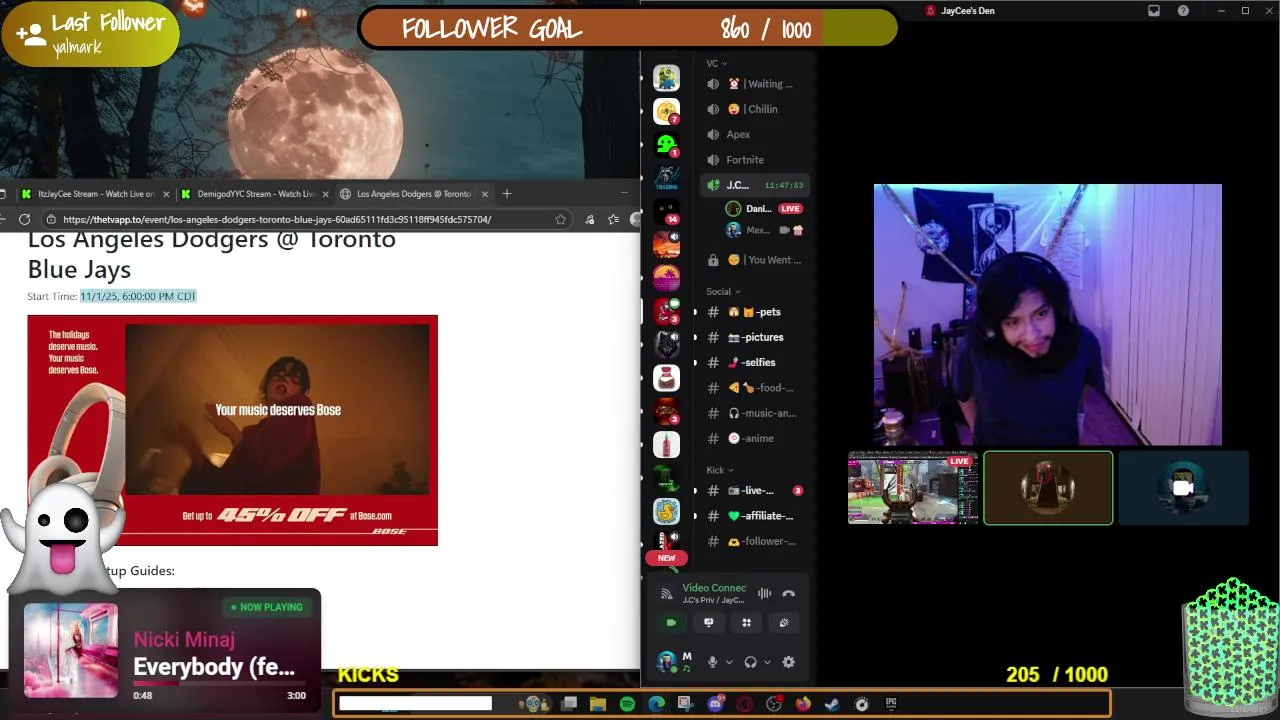Select the LIVE game stream thumbnail
This screenshot has height=720, width=1280.
pyautogui.click(x=913, y=488)
